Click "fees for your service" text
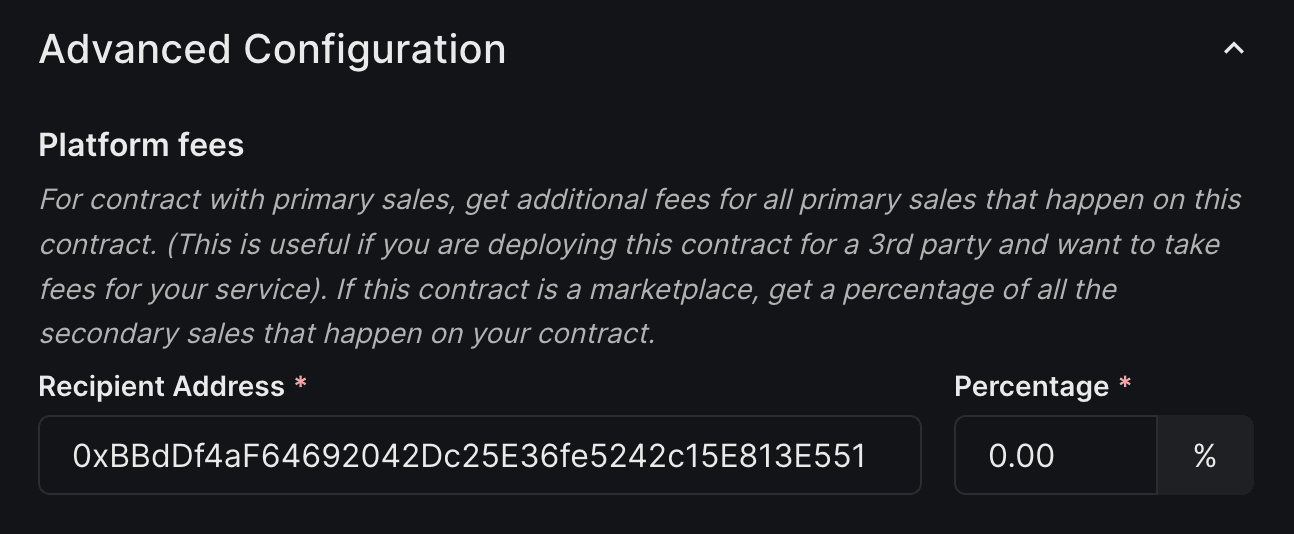 171,290
